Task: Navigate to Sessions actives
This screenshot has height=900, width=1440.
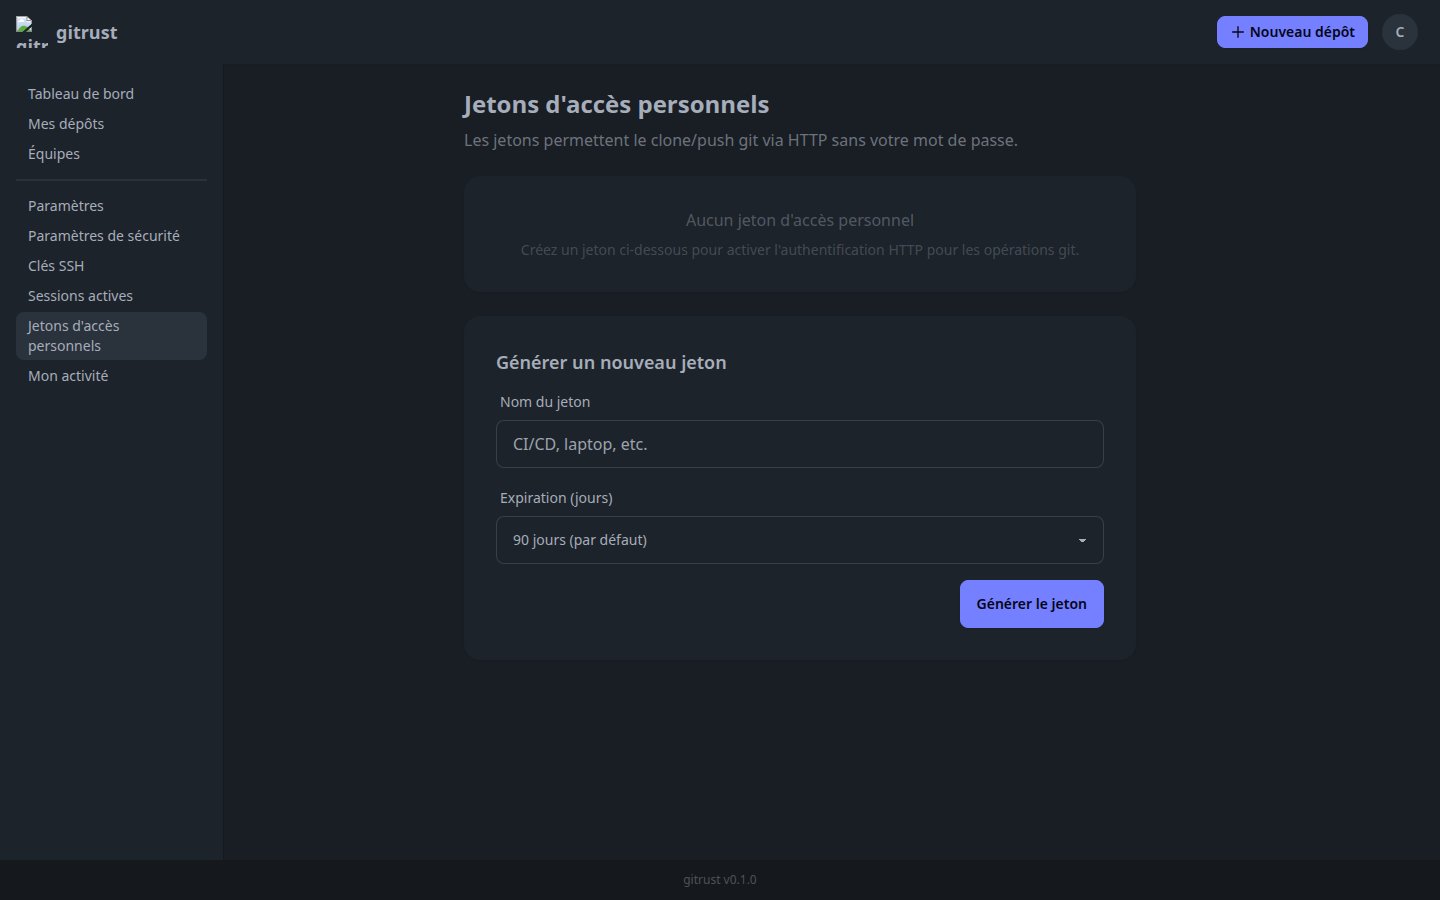Action: [80, 295]
